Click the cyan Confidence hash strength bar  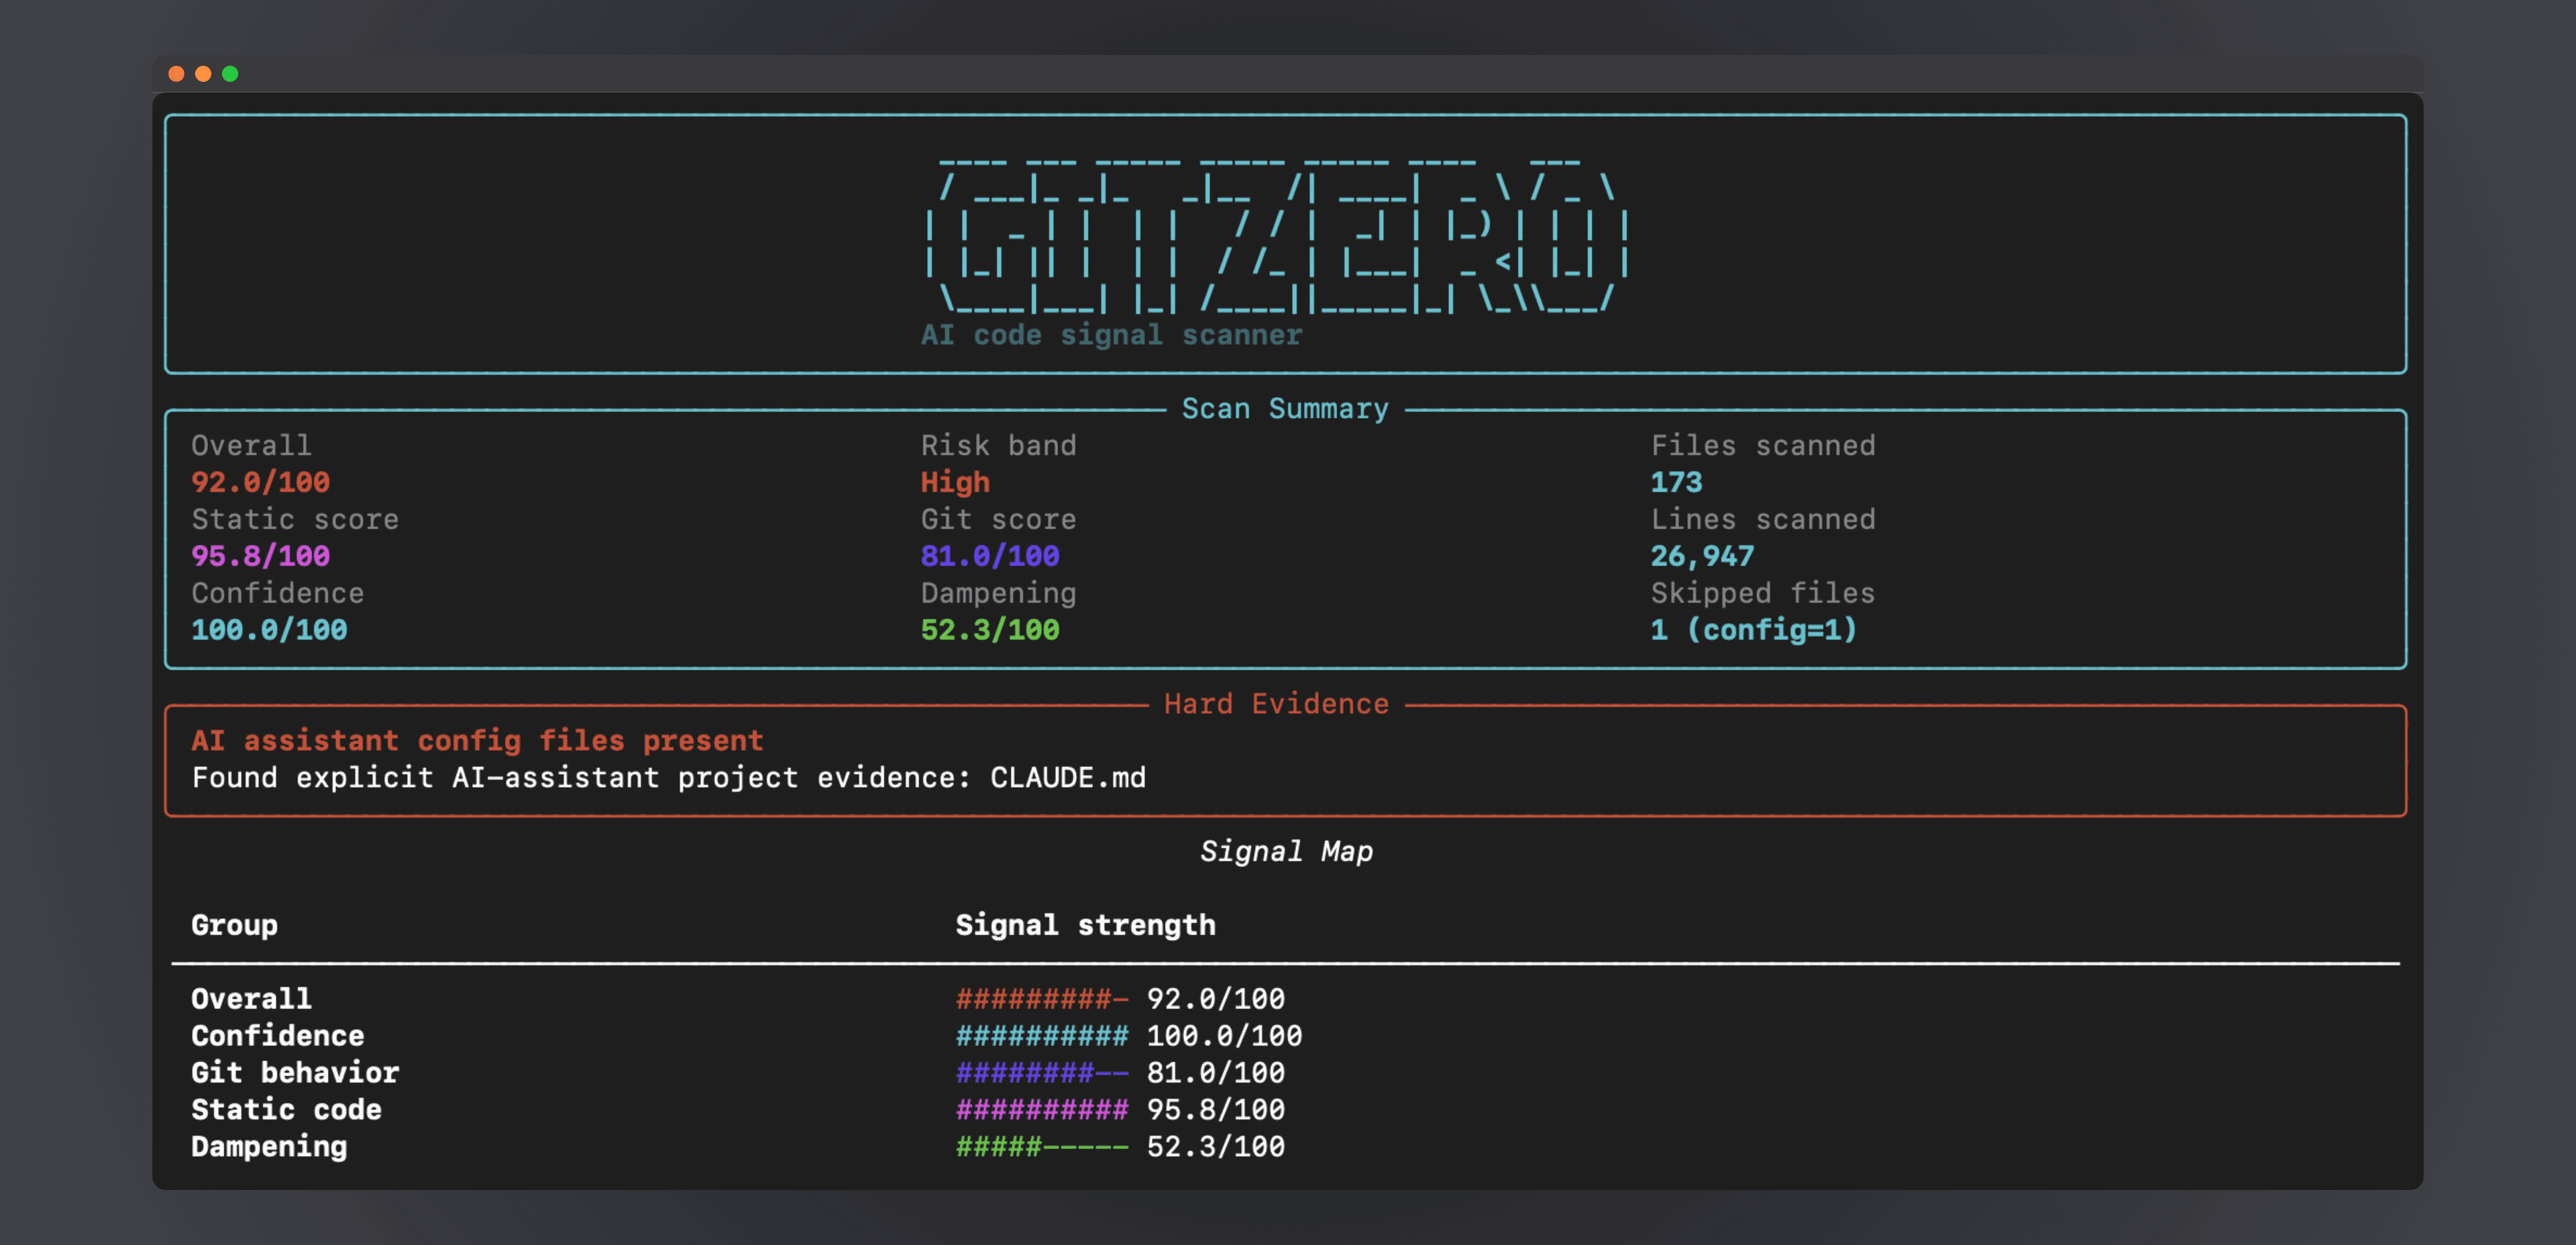coord(1042,1036)
